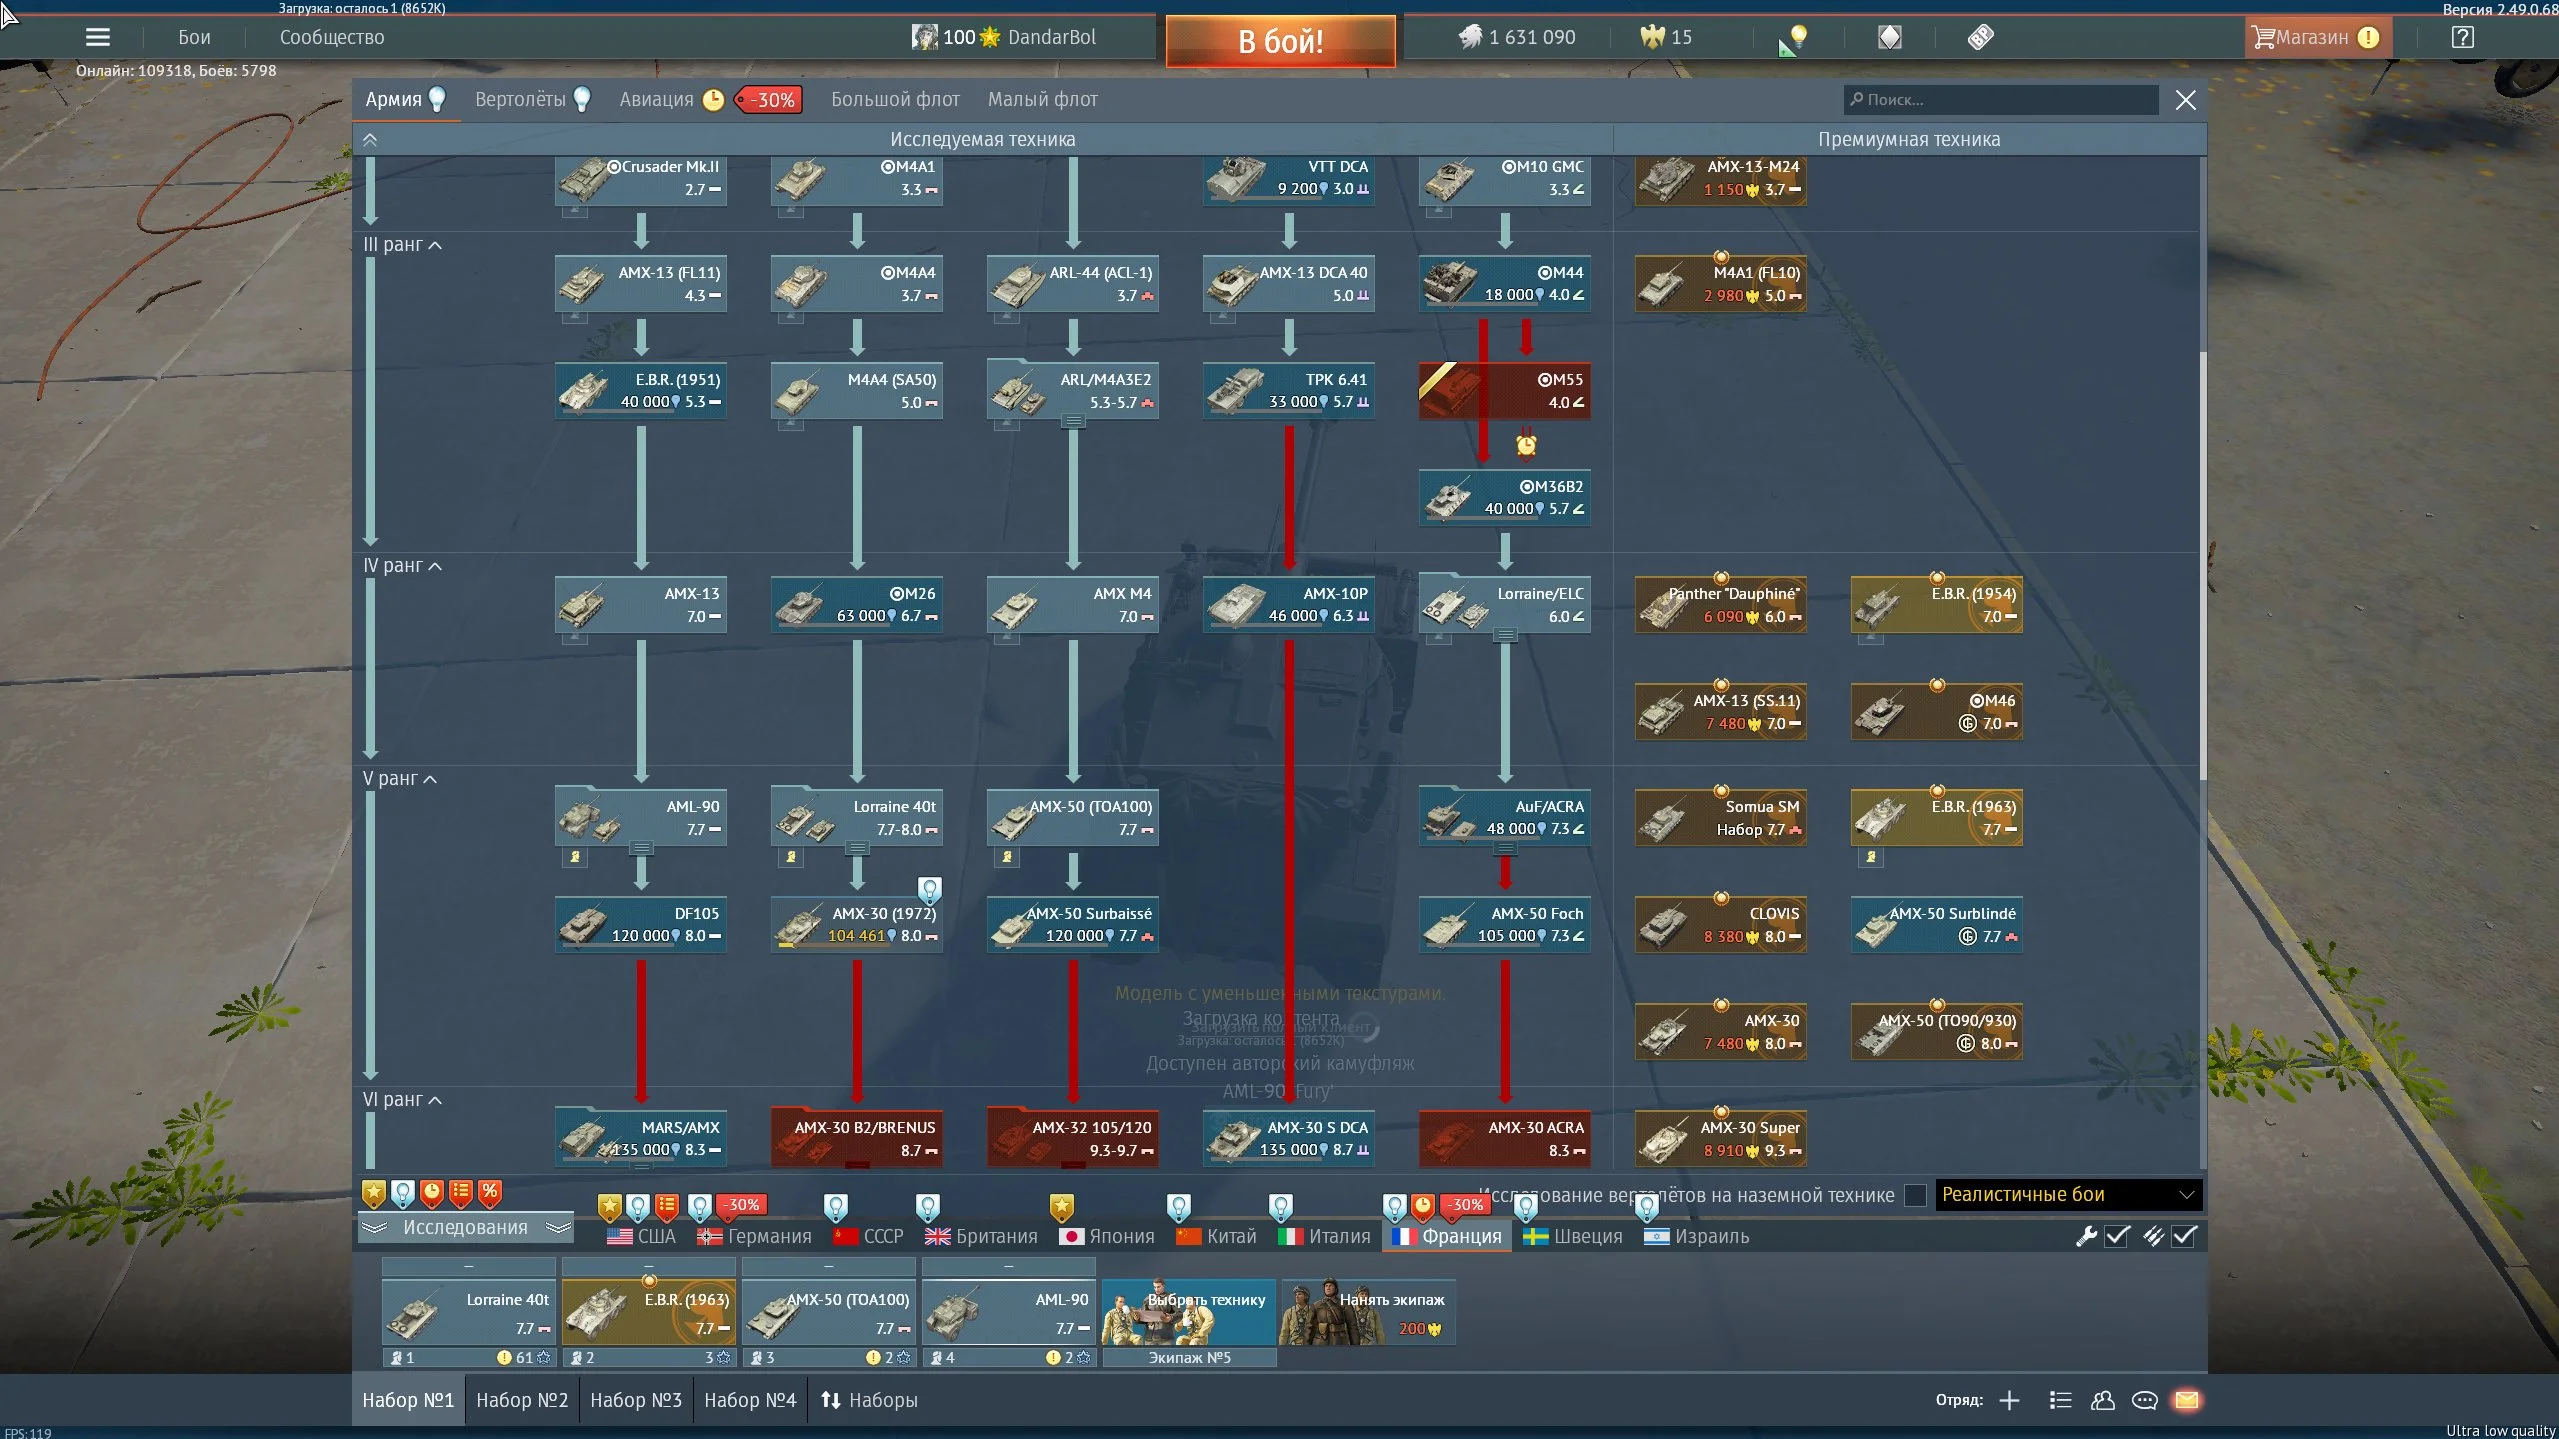Viewport: 2559px width, 1439px height.
Task: Switch to Вертолёты tab
Action: pos(520,99)
